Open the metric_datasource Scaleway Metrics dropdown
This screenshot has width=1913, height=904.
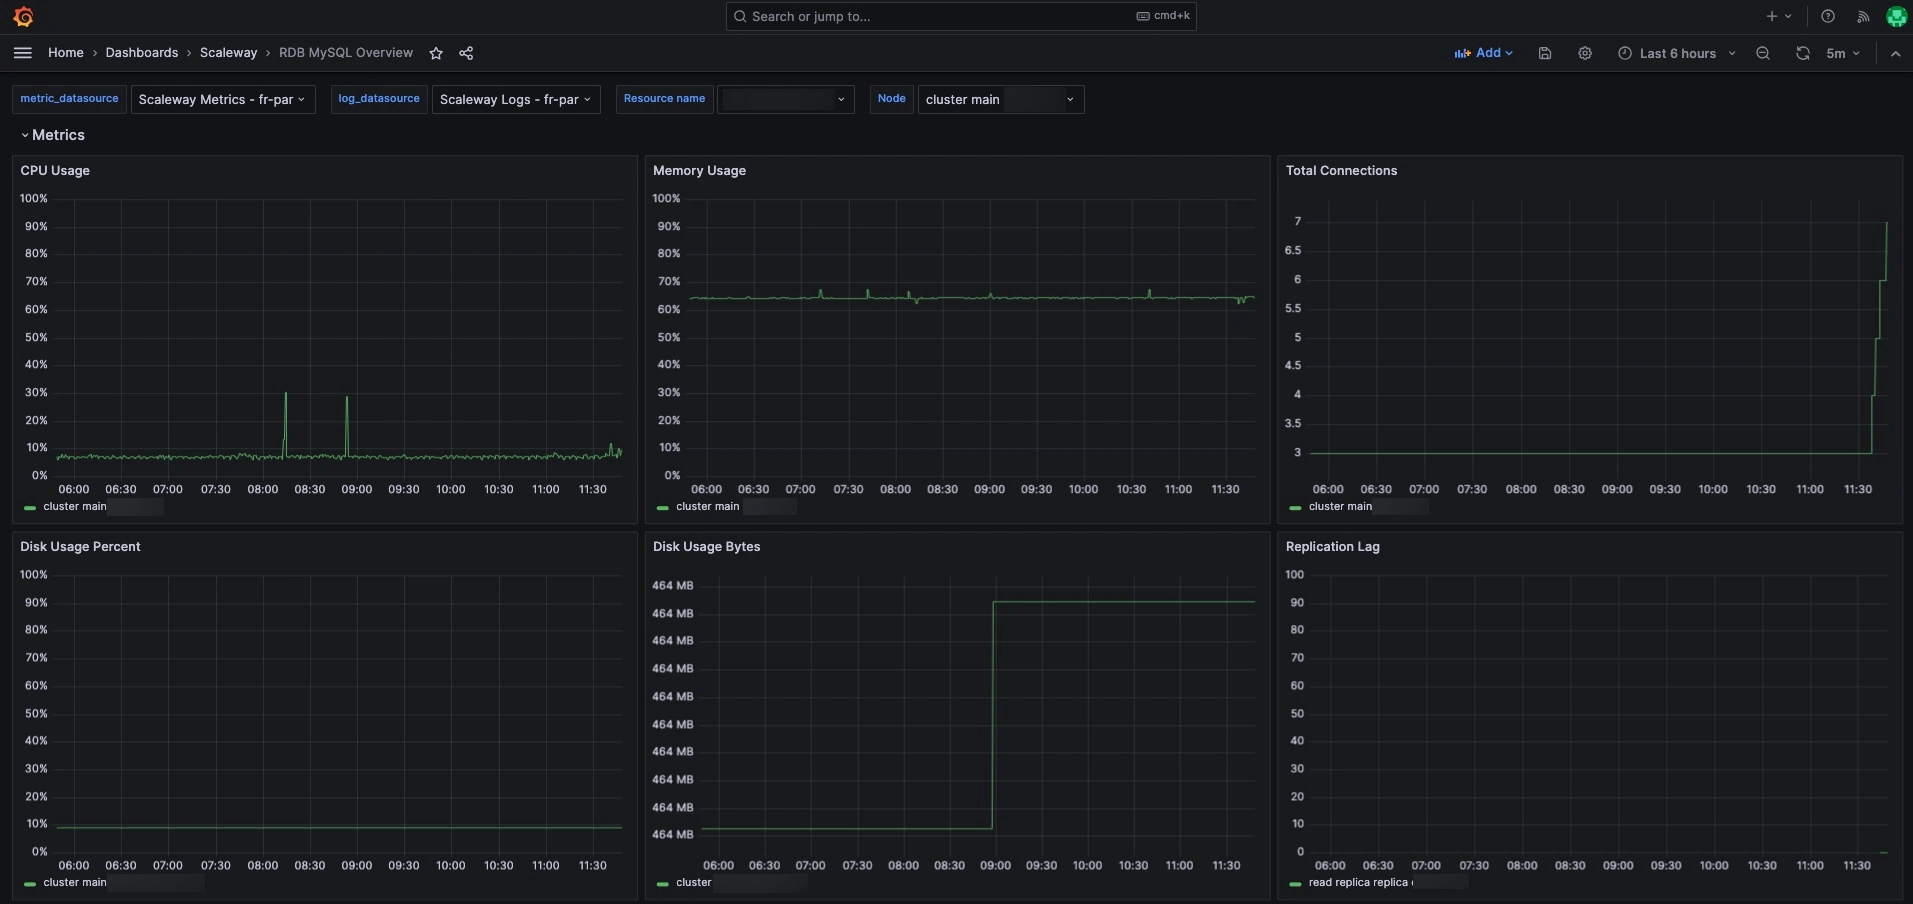pos(222,99)
